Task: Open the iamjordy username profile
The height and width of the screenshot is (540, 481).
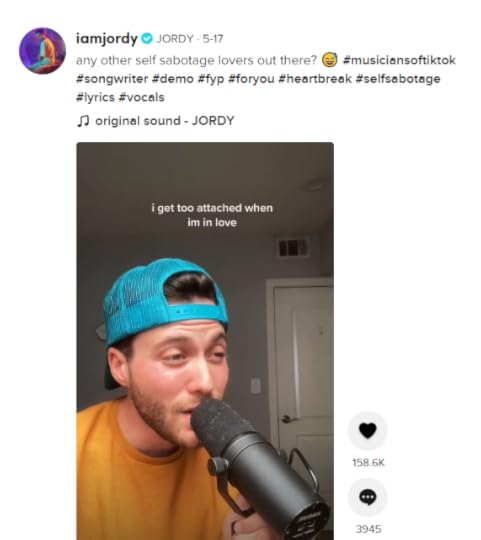Action: click(107, 38)
